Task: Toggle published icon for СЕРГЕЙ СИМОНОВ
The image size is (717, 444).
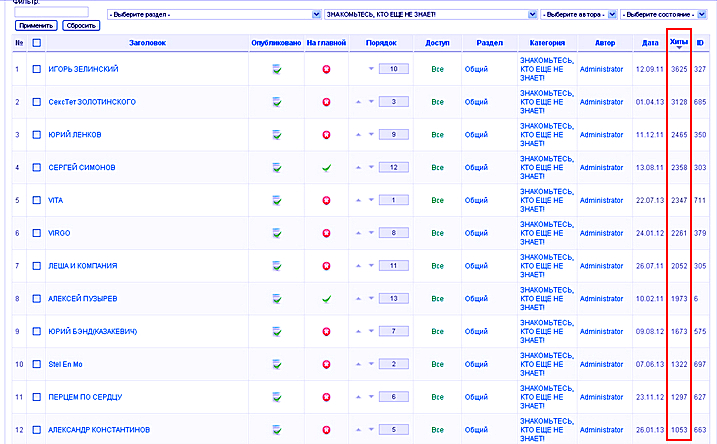Action: (277, 168)
